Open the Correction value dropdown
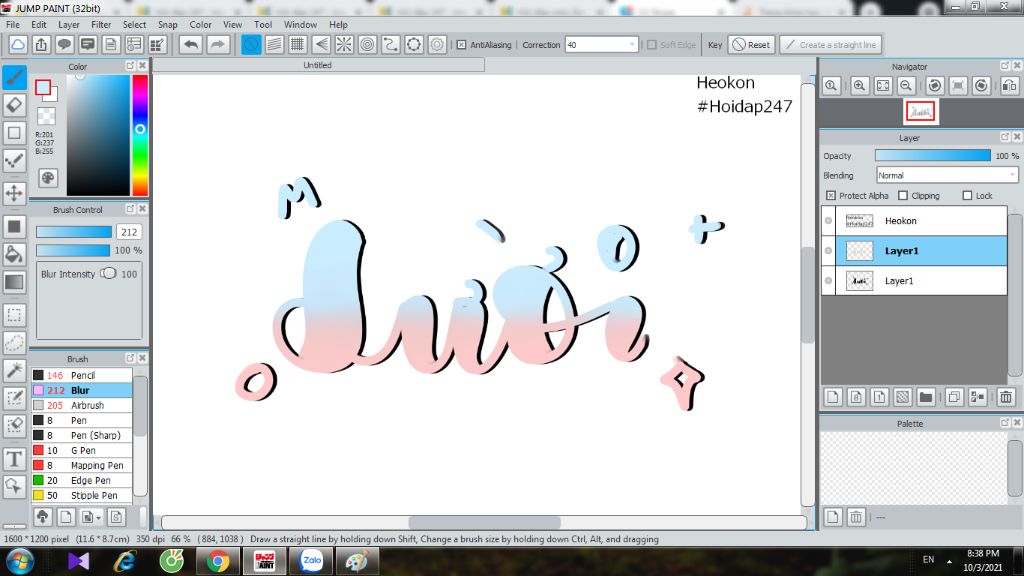Screen dimensions: 1024x576 point(632,44)
